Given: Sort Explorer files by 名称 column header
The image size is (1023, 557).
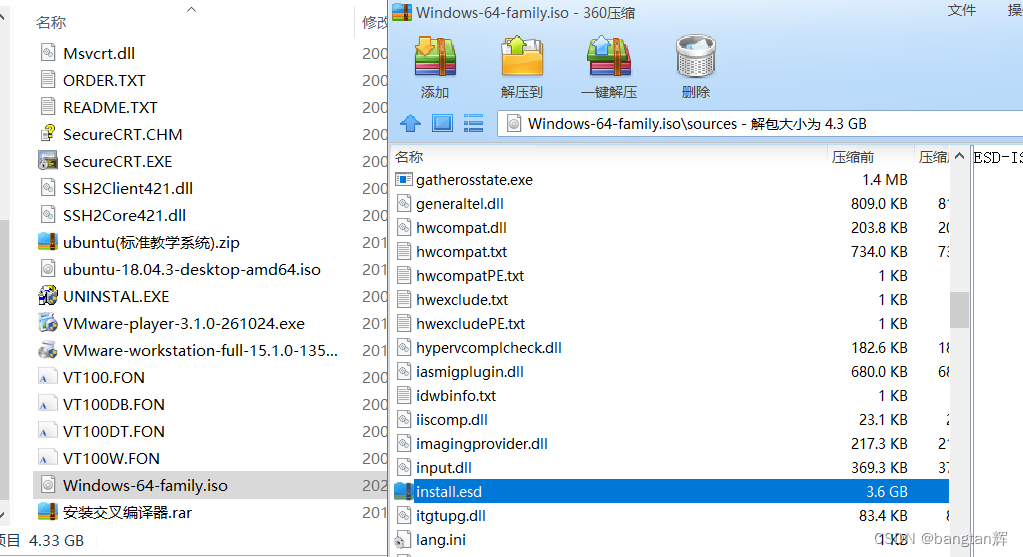Looking at the screenshot, I should click(x=51, y=22).
